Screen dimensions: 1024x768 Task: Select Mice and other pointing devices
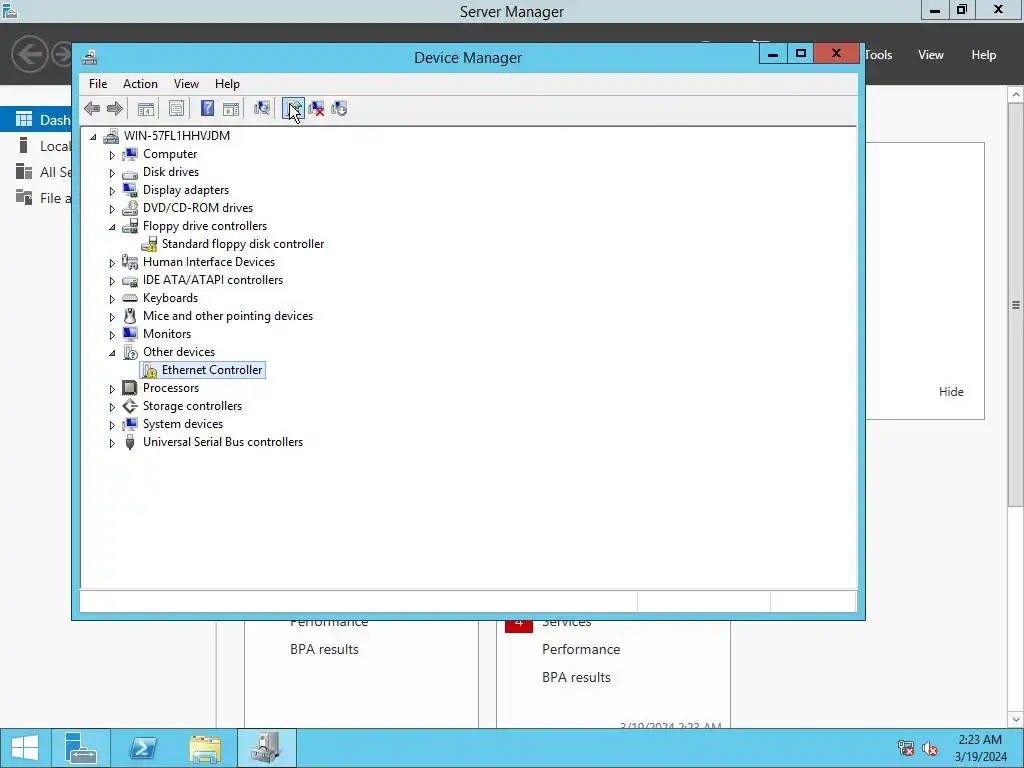pyautogui.click(x=227, y=315)
